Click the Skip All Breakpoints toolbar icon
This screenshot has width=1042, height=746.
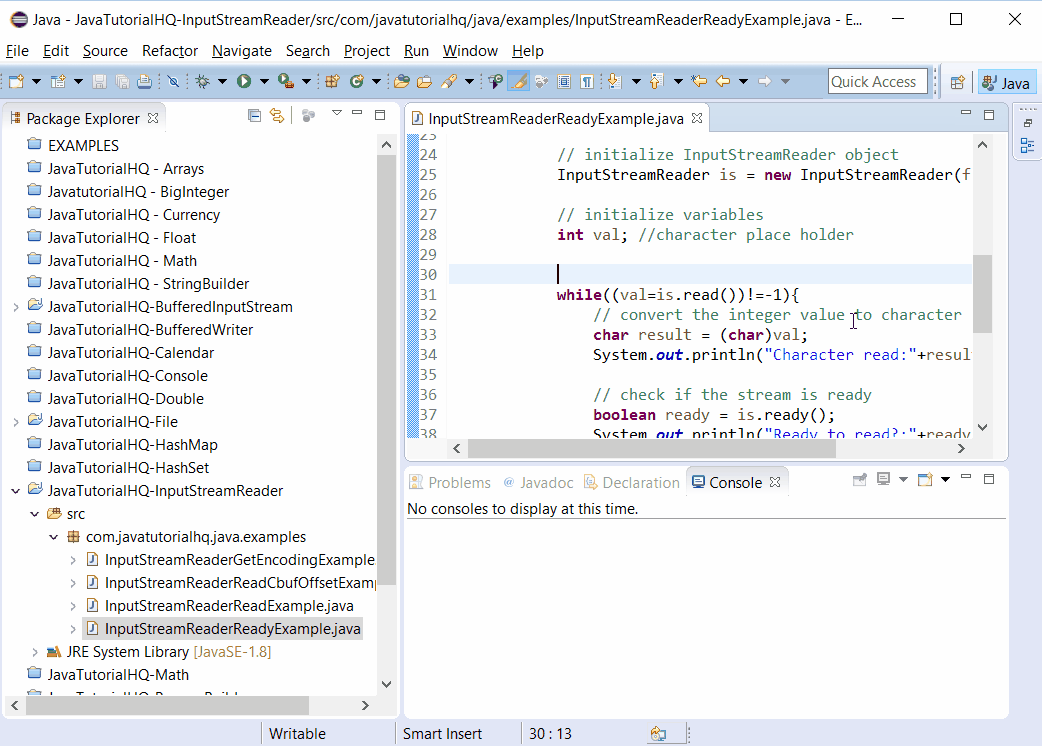click(x=174, y=80)
